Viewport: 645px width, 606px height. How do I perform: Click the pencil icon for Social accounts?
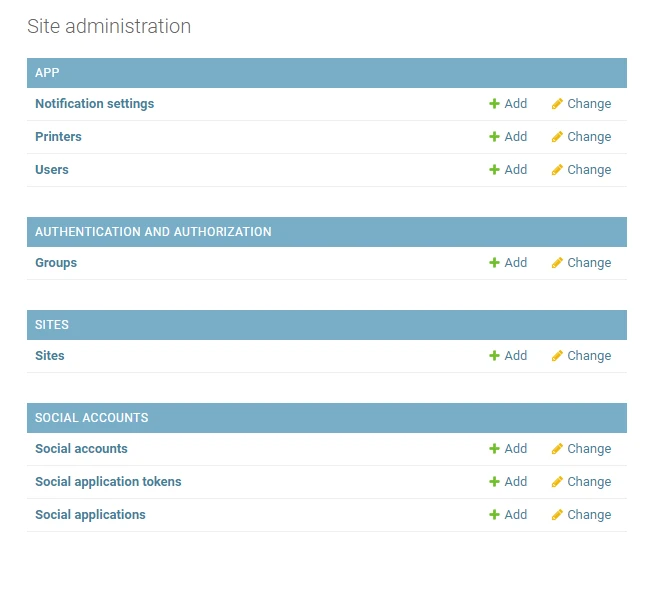click(557, 449)
